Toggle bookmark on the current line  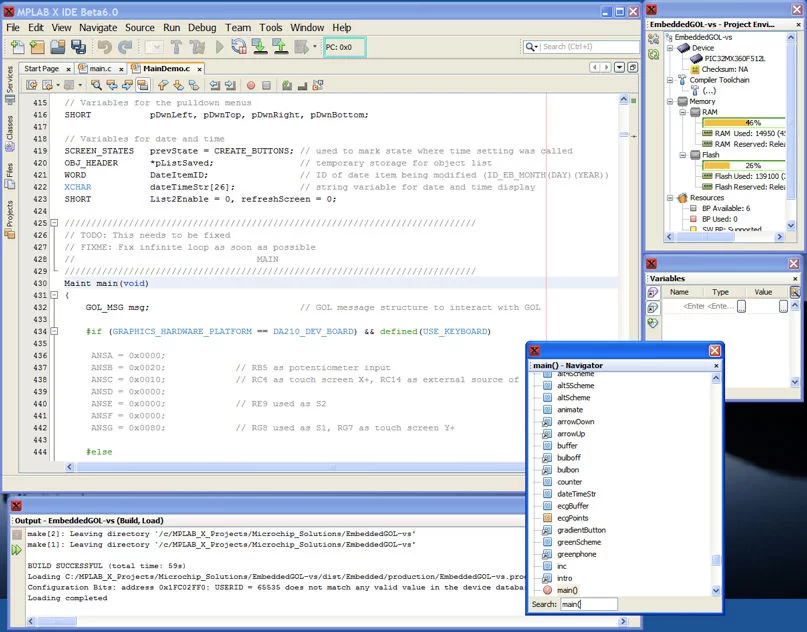coord(194,85)
